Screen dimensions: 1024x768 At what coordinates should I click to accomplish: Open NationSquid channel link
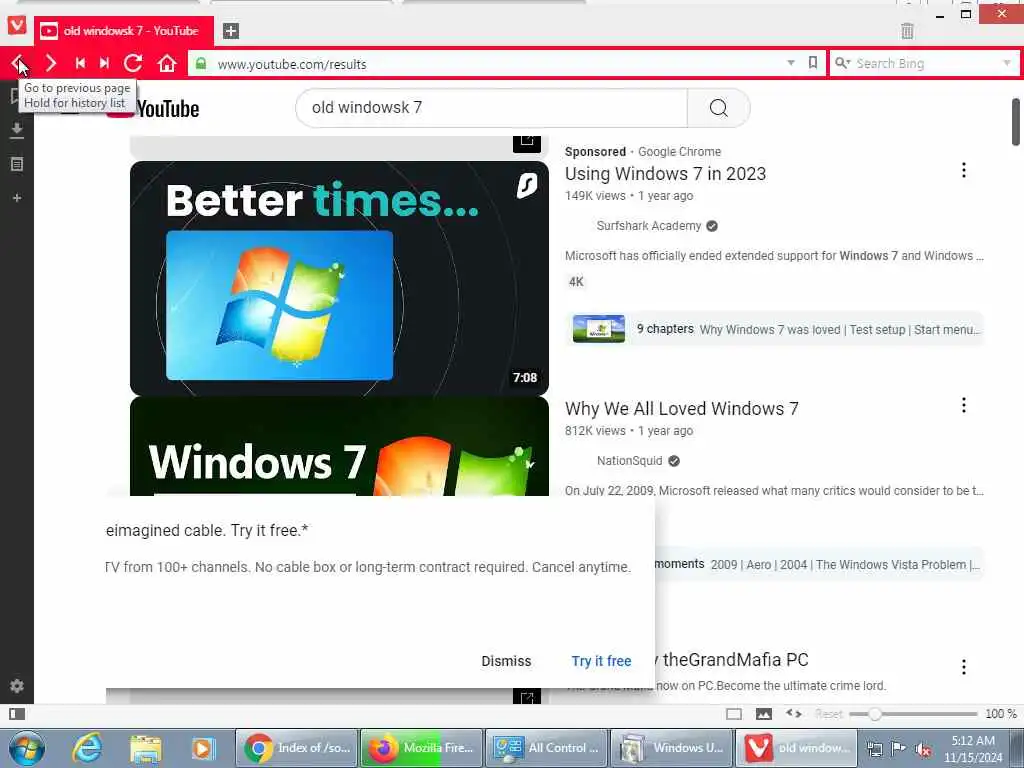(x=630, y=461)
